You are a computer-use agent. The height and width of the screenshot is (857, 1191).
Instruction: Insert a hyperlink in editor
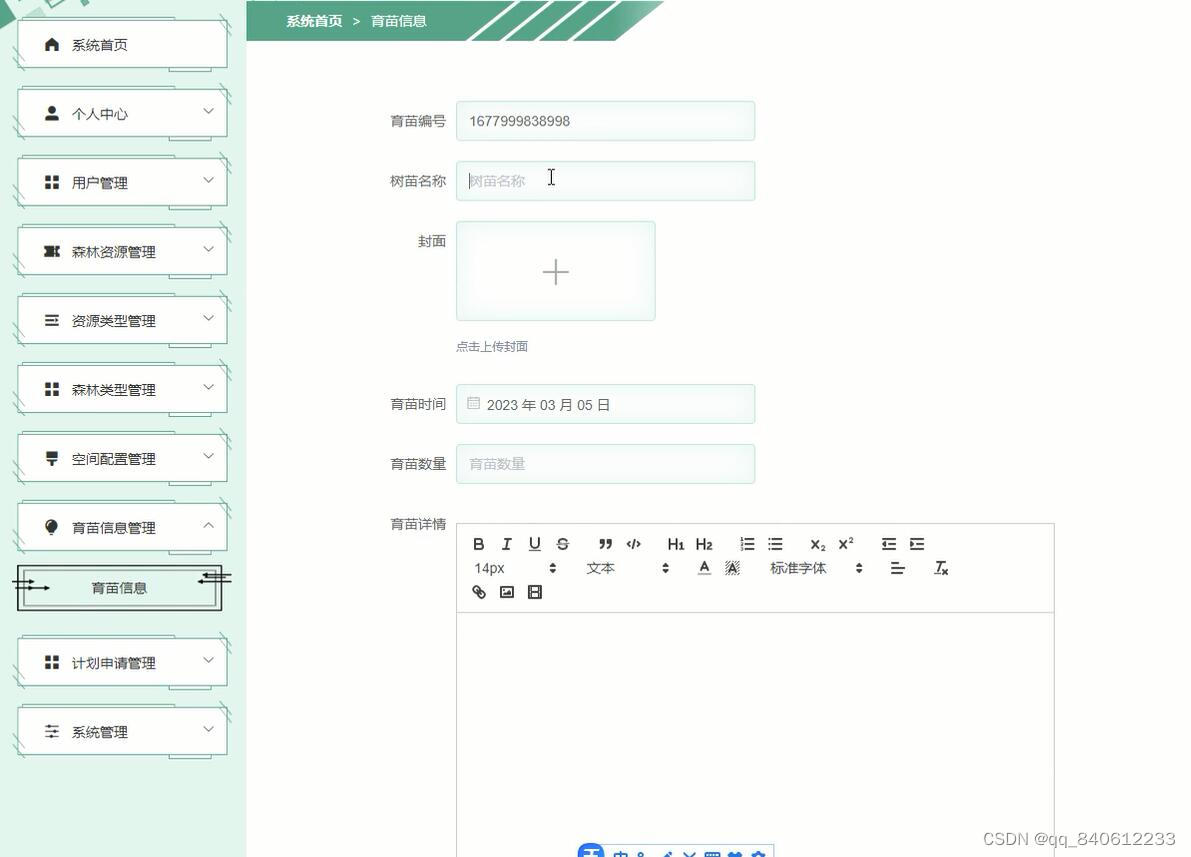[479, 592]
